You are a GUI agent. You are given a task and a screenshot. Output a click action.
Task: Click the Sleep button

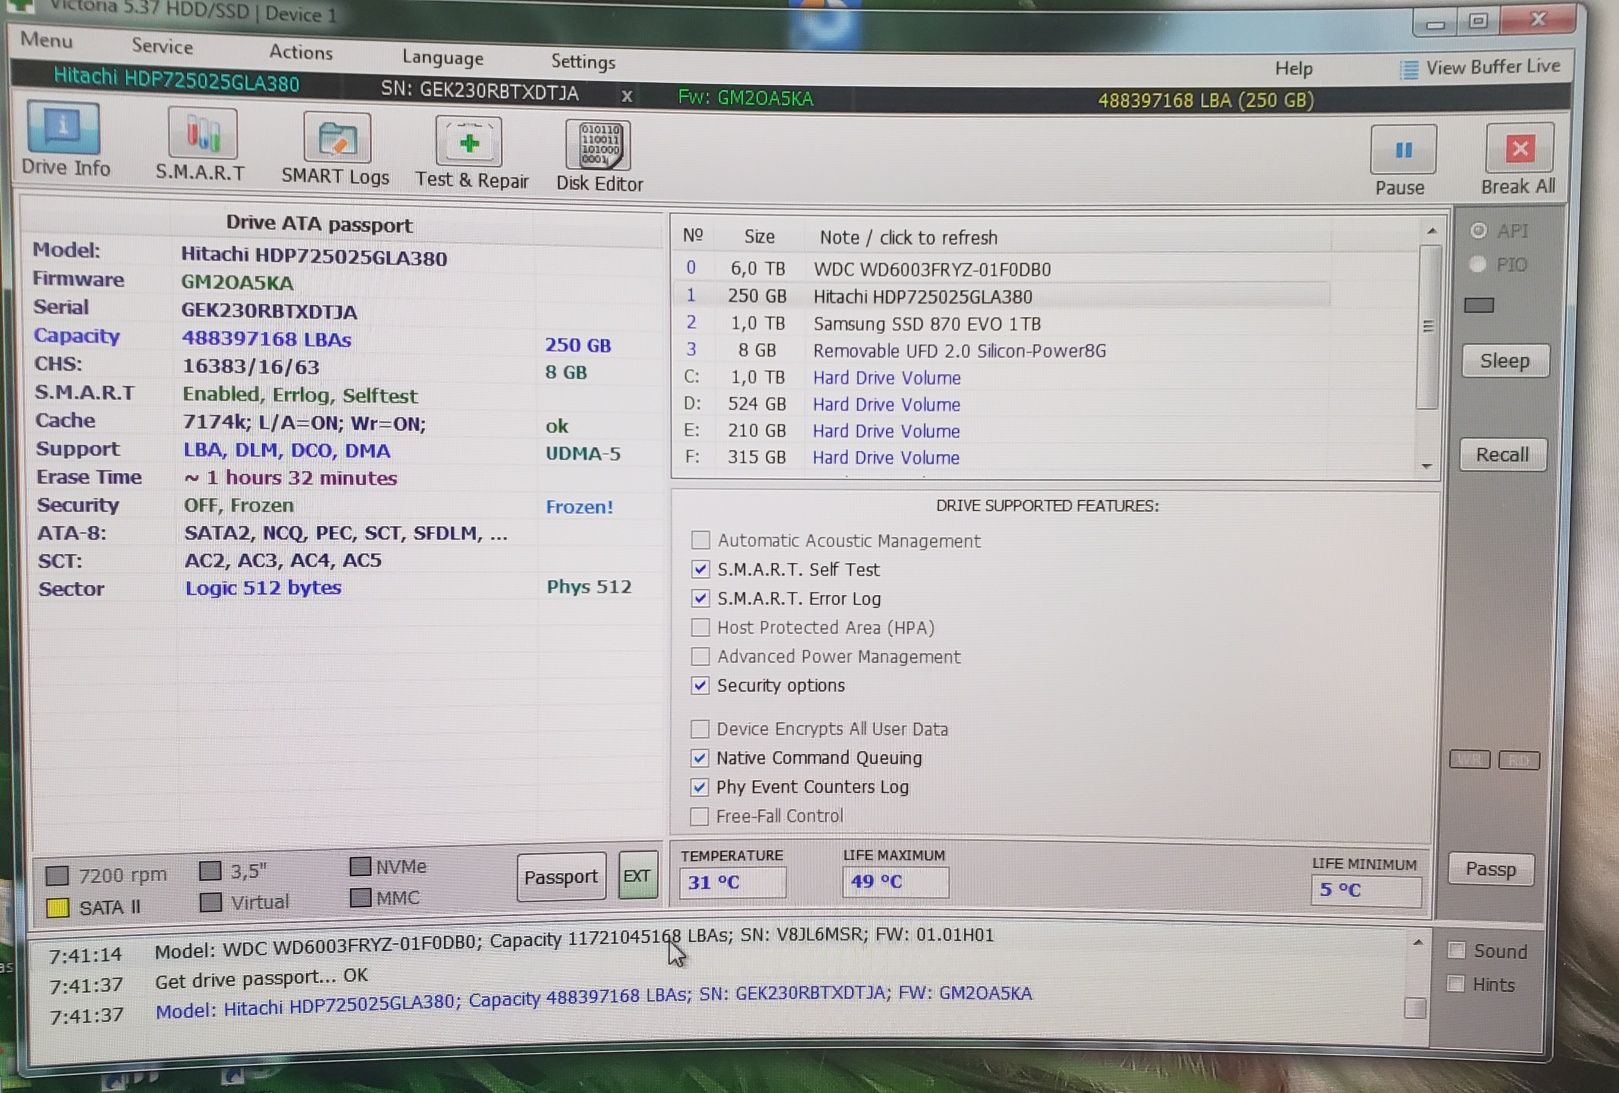click(x=1505, y=361)
